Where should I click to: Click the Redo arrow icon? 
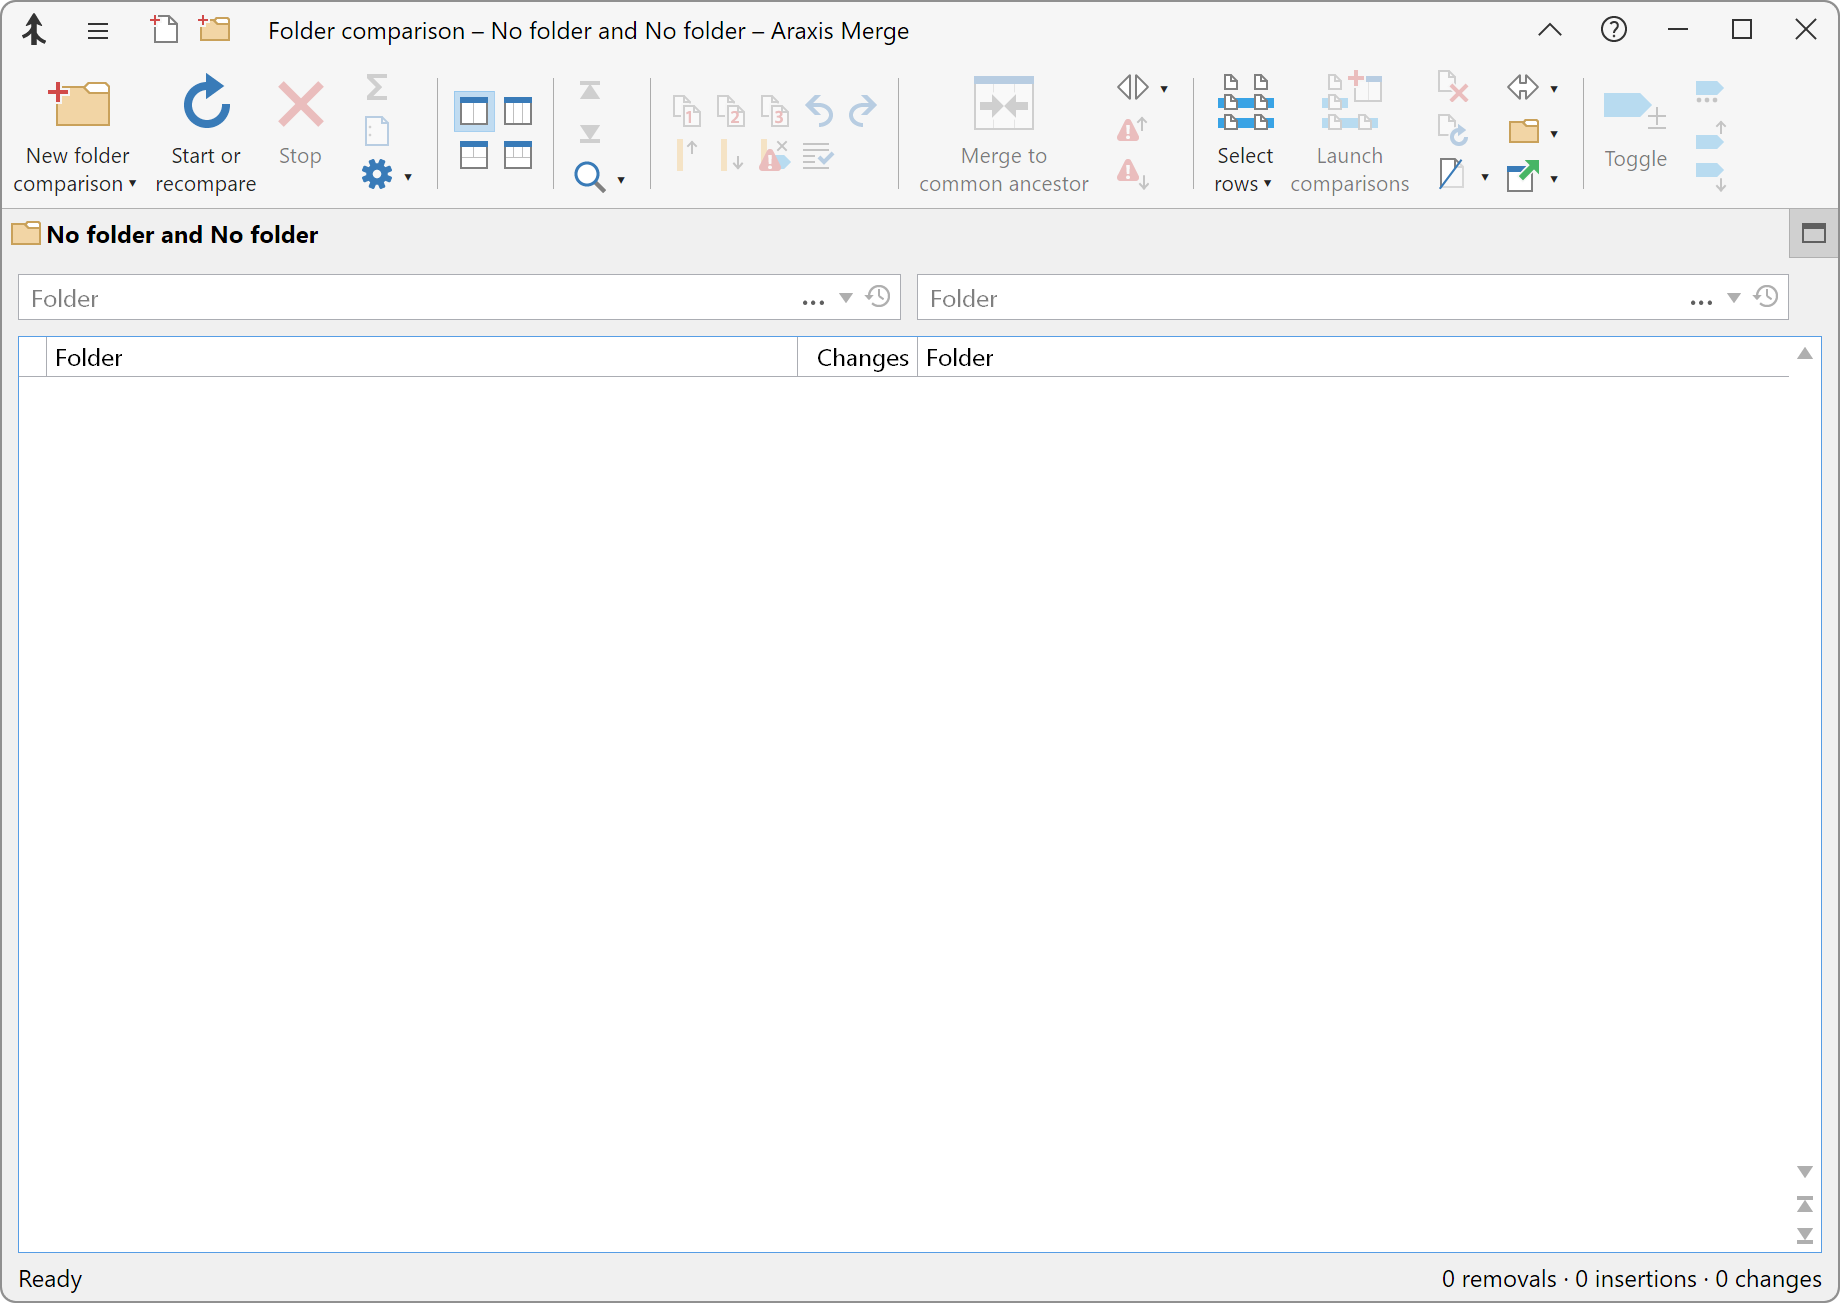(861, 110)
